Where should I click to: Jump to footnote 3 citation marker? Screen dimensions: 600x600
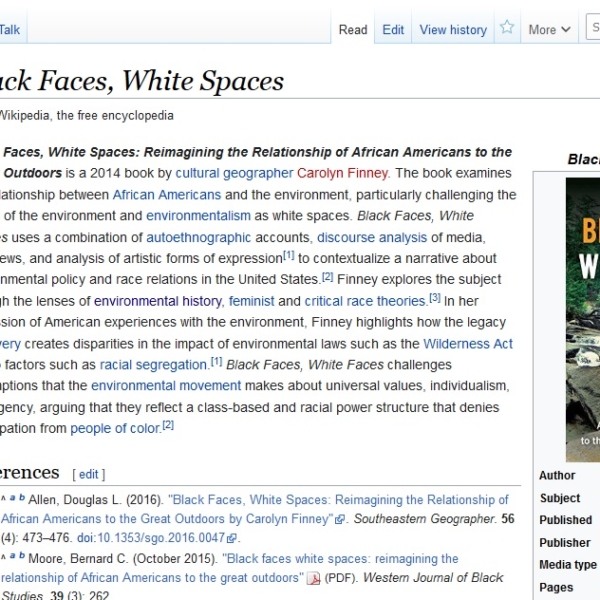pyautogui.click(x=435, y=297)
